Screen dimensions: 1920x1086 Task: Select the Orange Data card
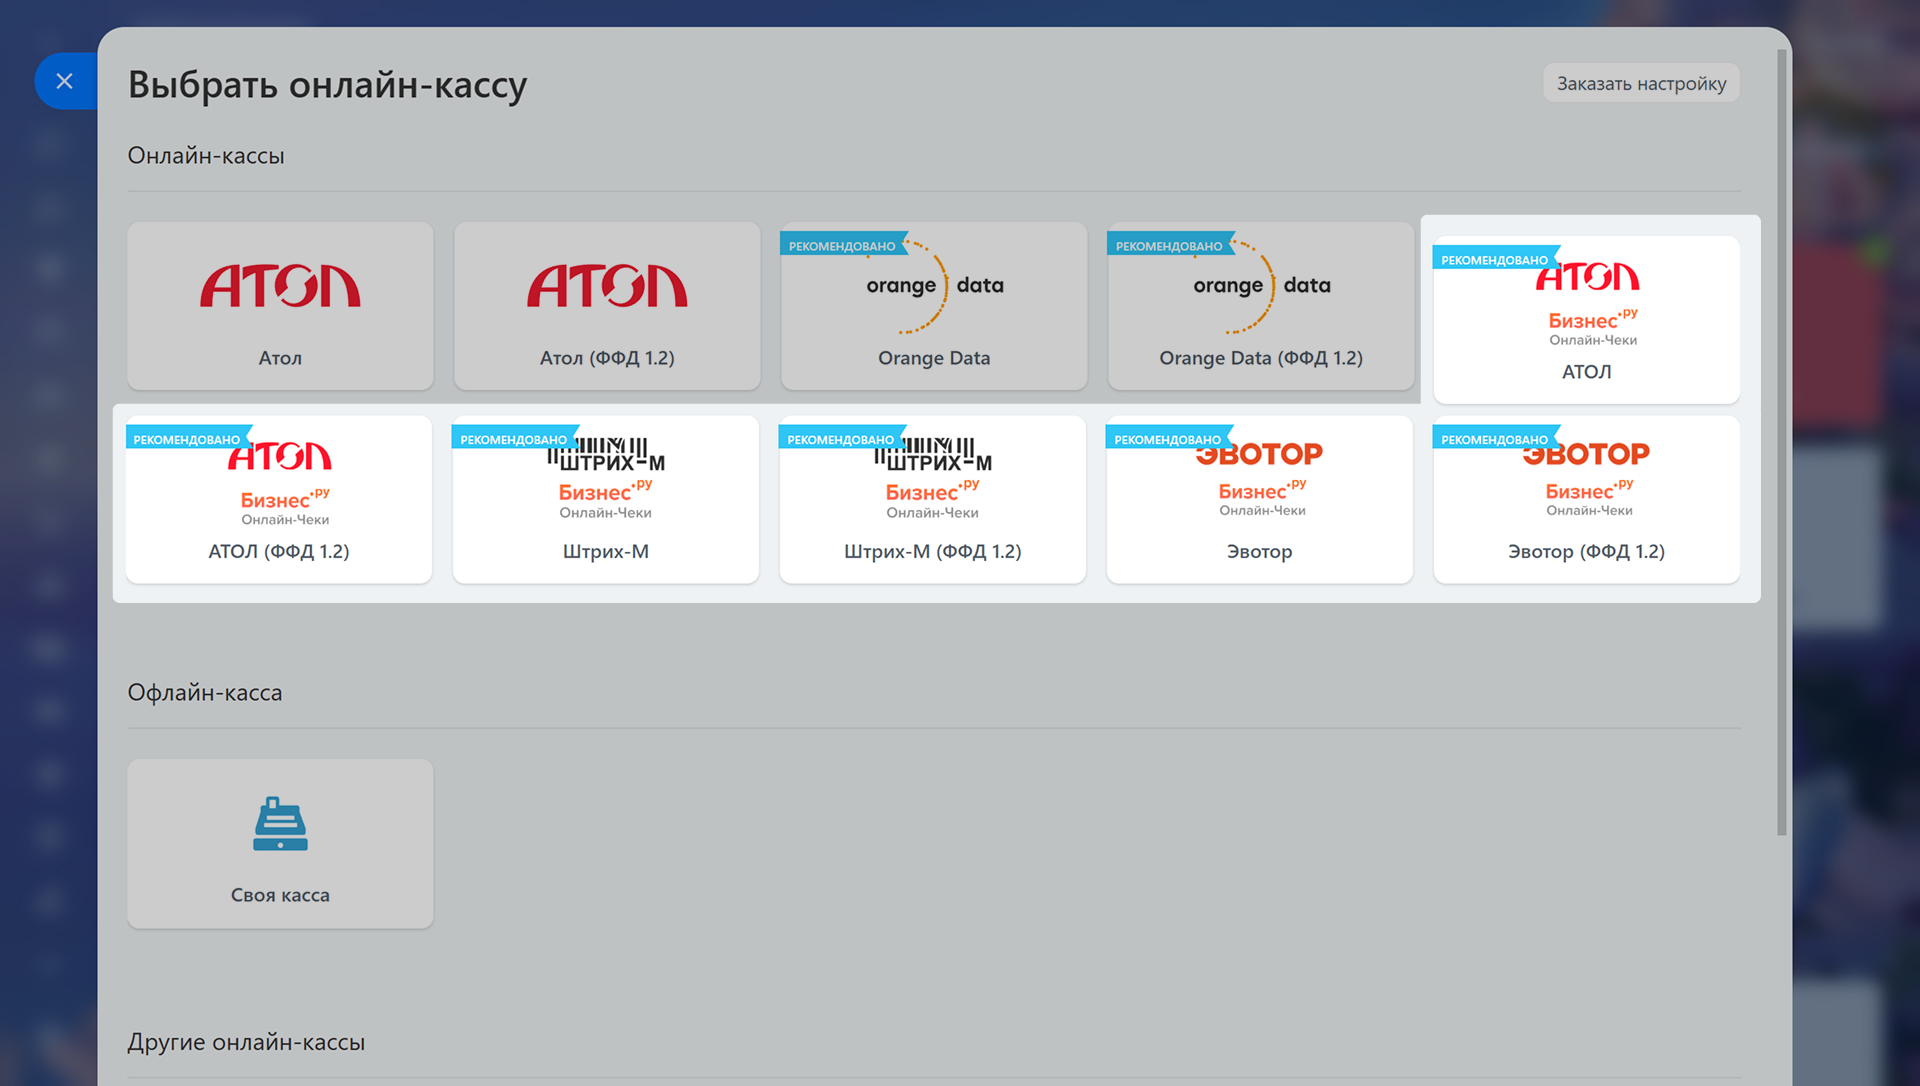pos(934,306)
